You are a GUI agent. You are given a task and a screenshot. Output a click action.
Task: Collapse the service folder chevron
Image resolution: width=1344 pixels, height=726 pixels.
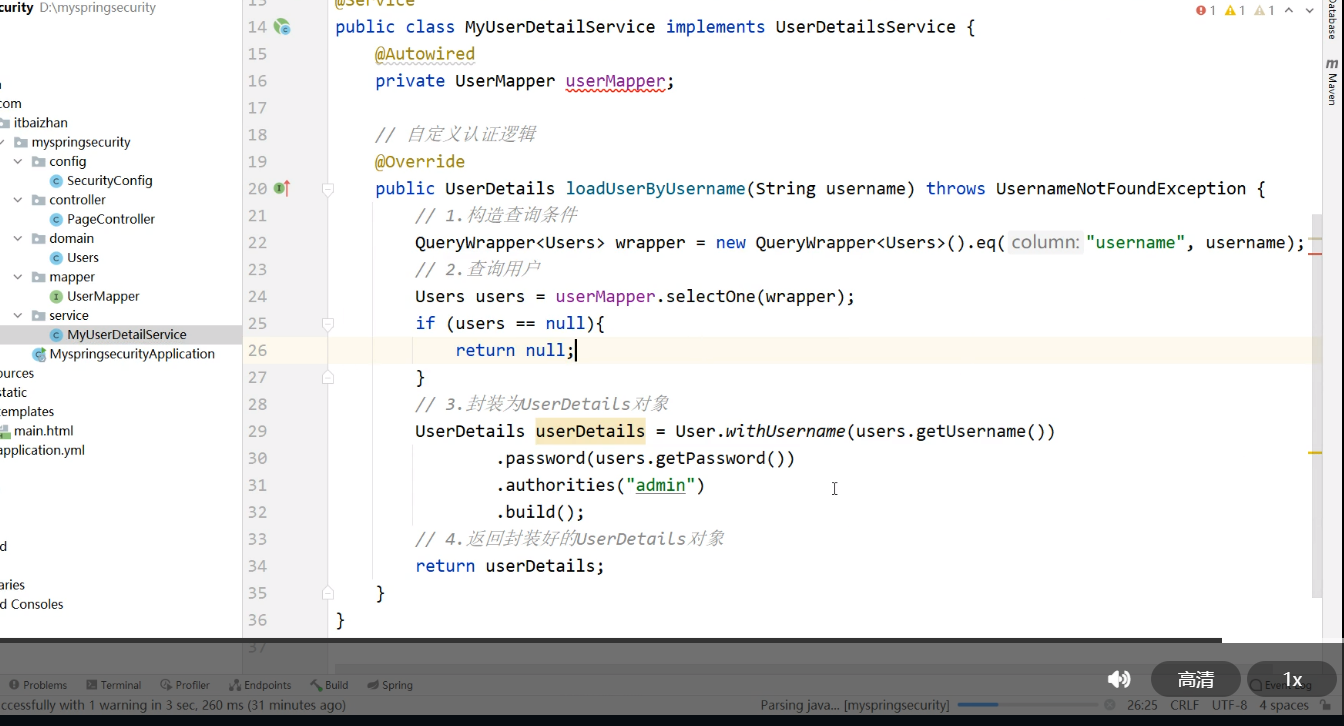pos(18,315)
